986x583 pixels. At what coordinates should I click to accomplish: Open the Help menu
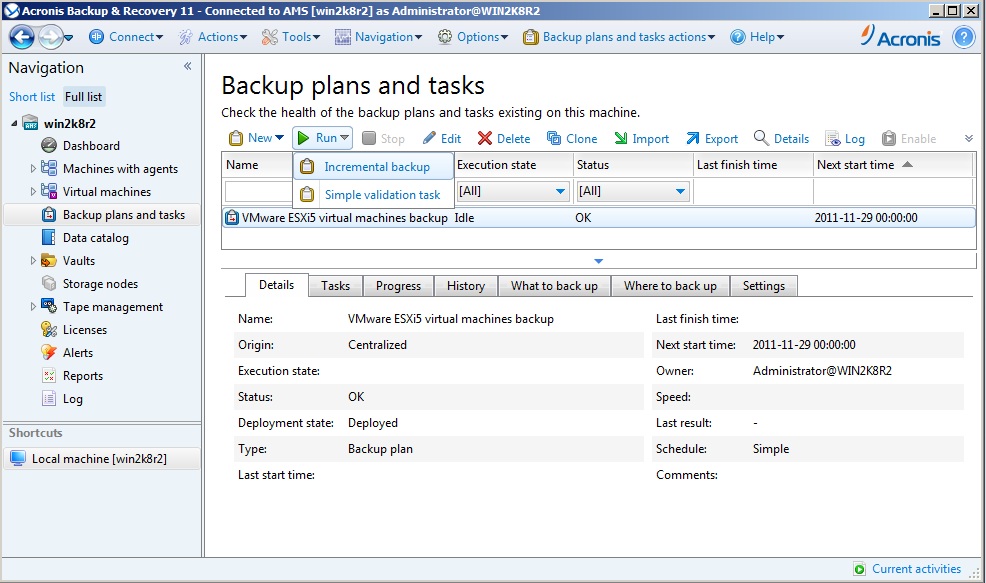tap(757, 37)
